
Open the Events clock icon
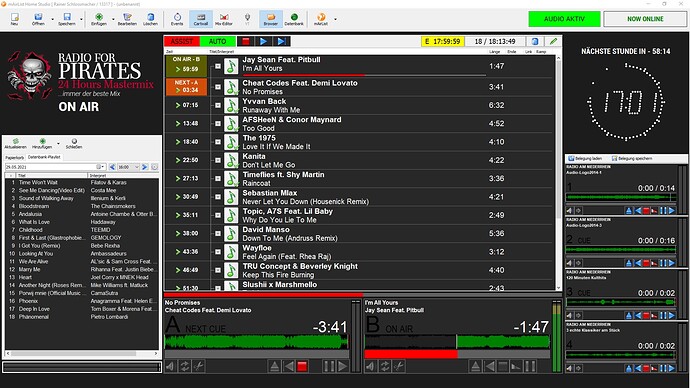pos(177,19)
